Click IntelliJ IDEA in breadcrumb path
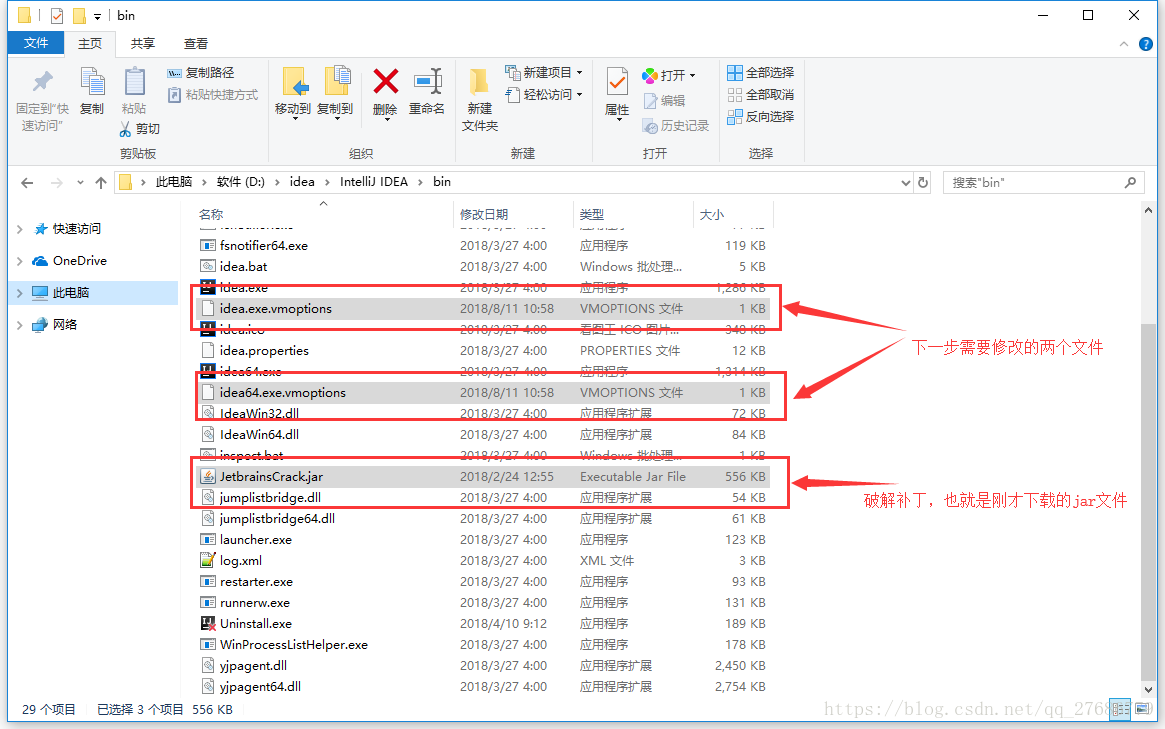 [374, 182]
